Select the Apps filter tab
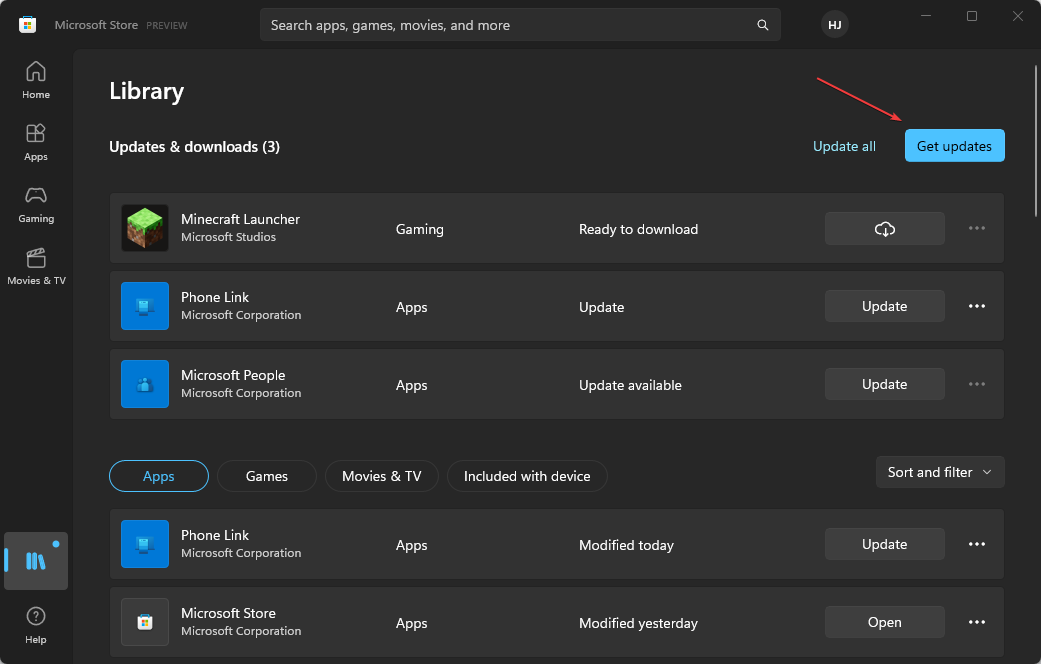Viewport: 1041px width, 664px height. pyautogui.click(x=159, y=476)
